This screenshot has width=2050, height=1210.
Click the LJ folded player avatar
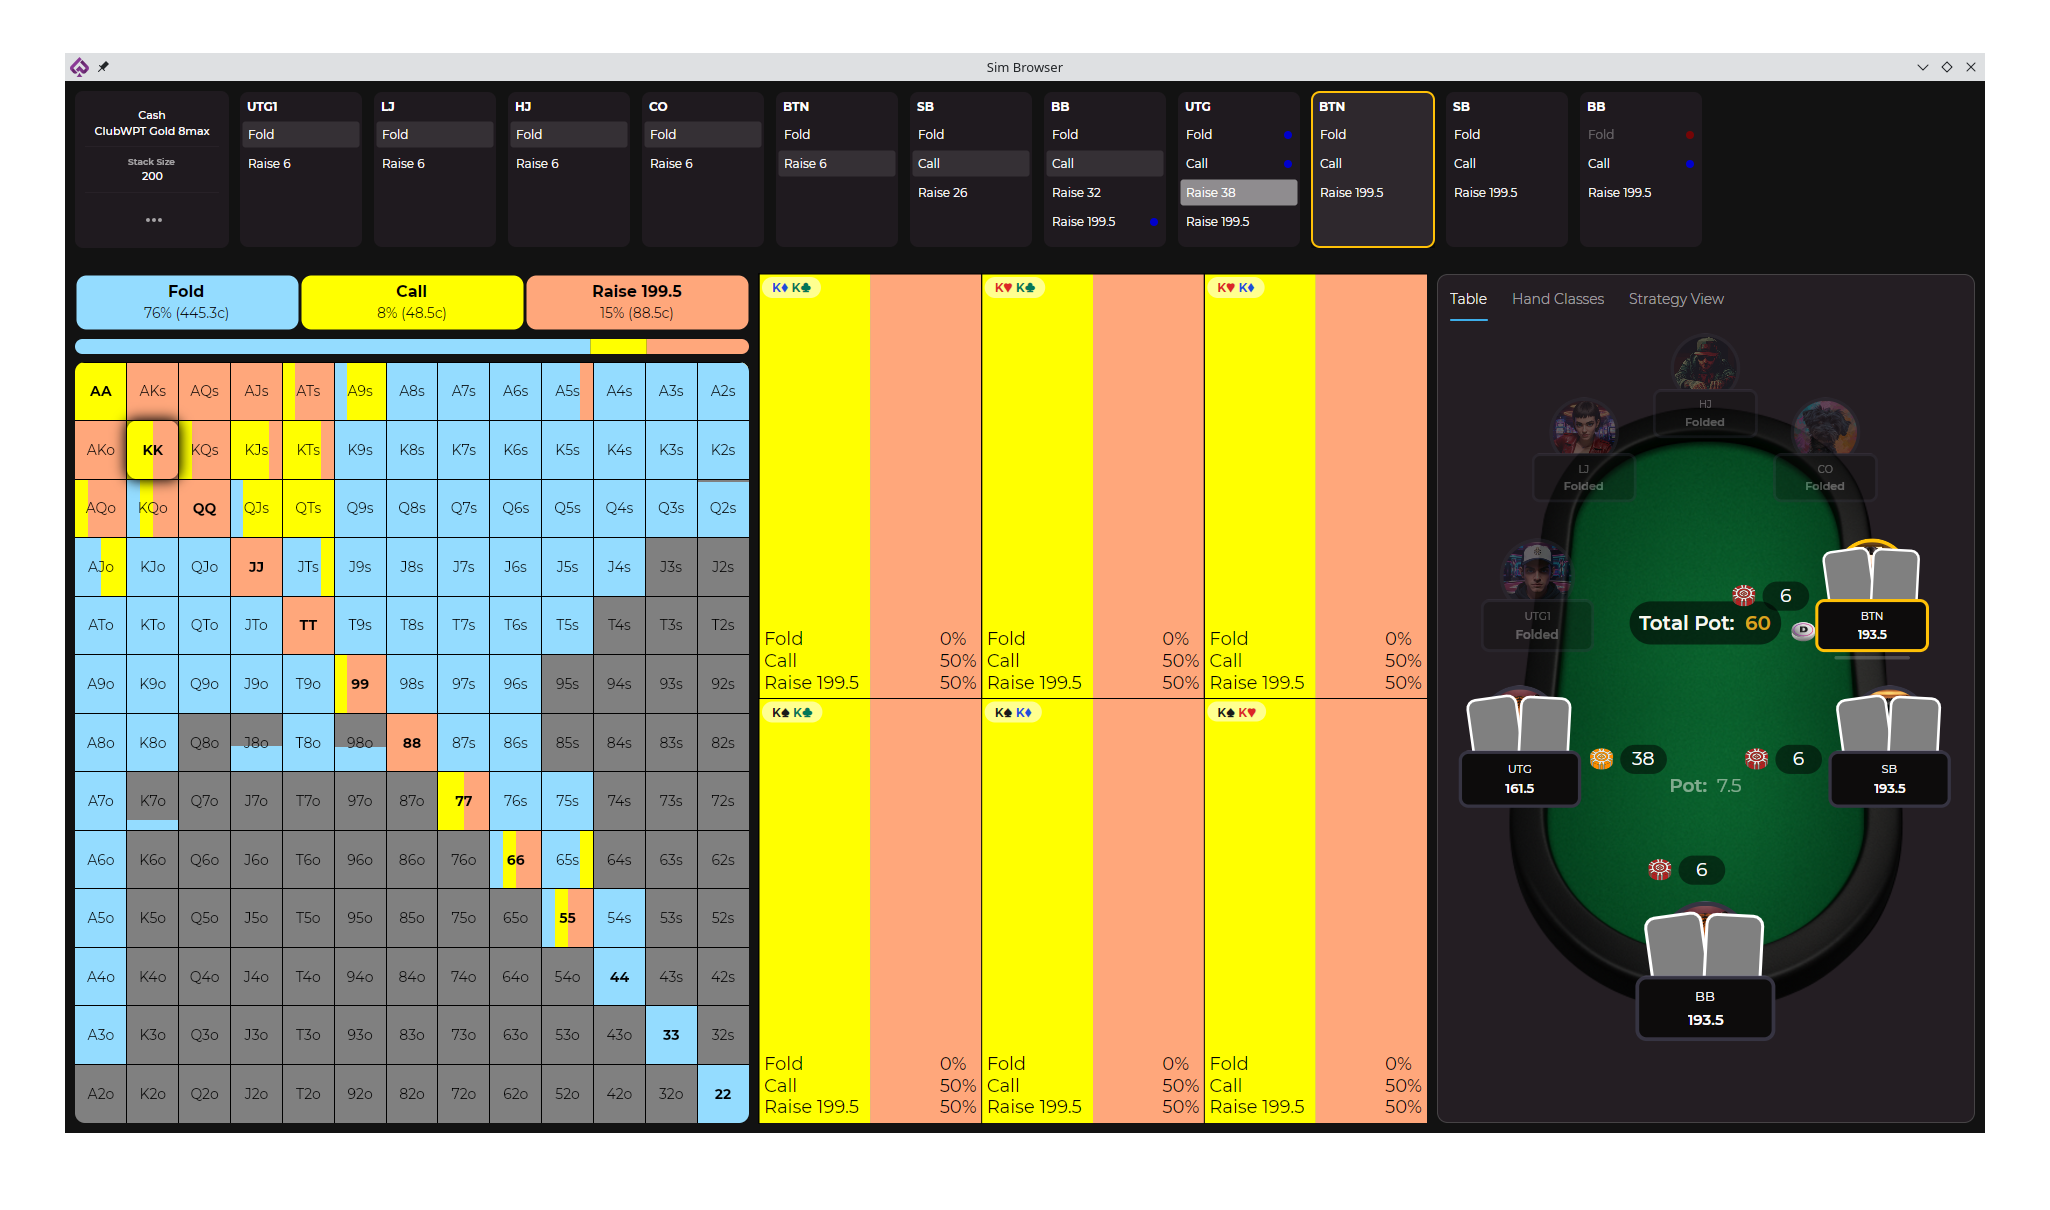tap(1584, 428)
